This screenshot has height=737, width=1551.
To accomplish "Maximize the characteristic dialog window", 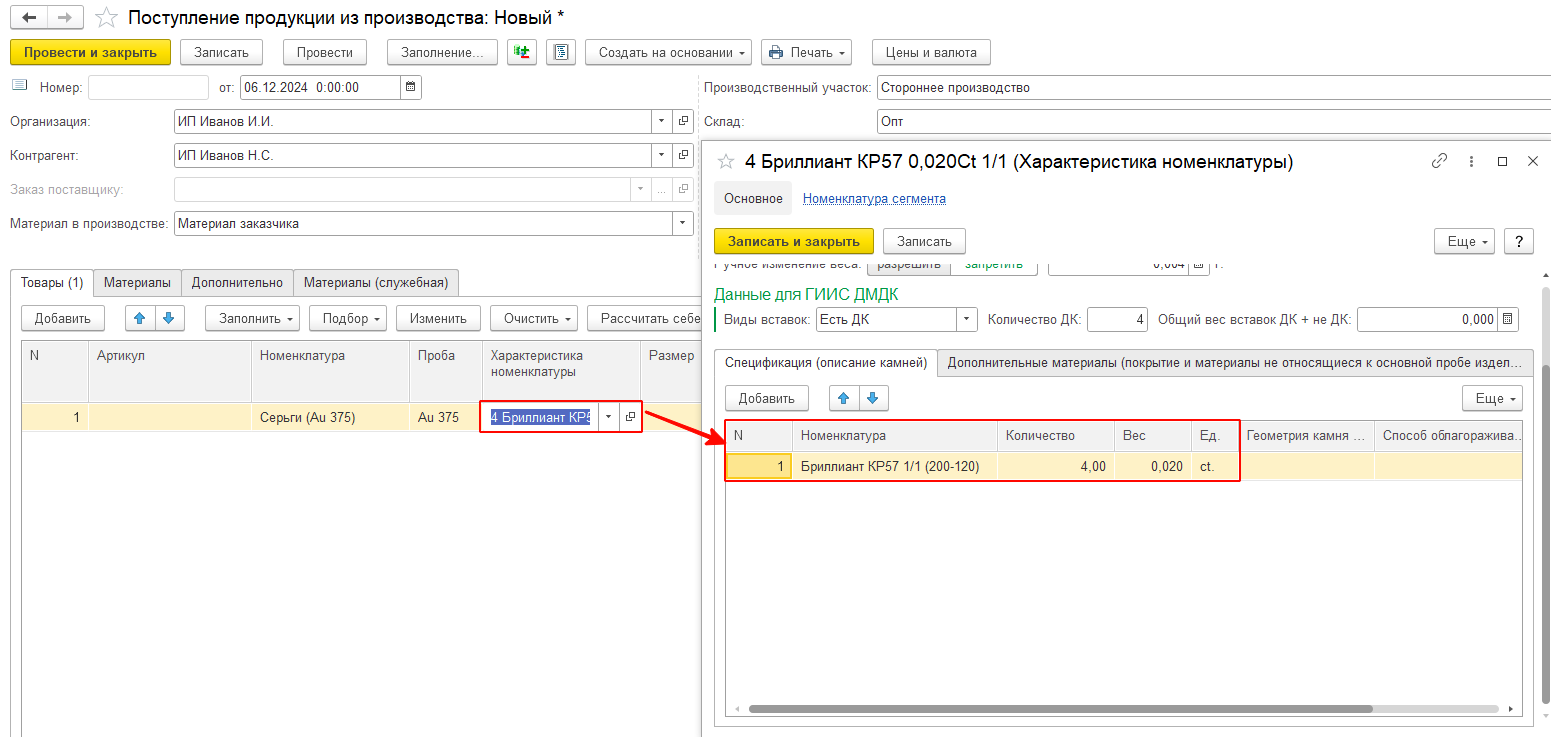I will [1502, 160].
